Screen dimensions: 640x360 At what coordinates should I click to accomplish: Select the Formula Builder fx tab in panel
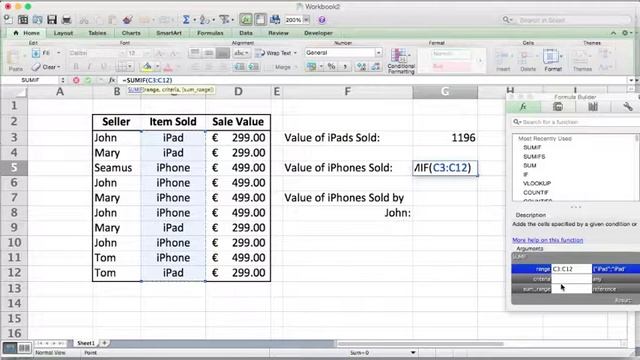coord(523,107)
